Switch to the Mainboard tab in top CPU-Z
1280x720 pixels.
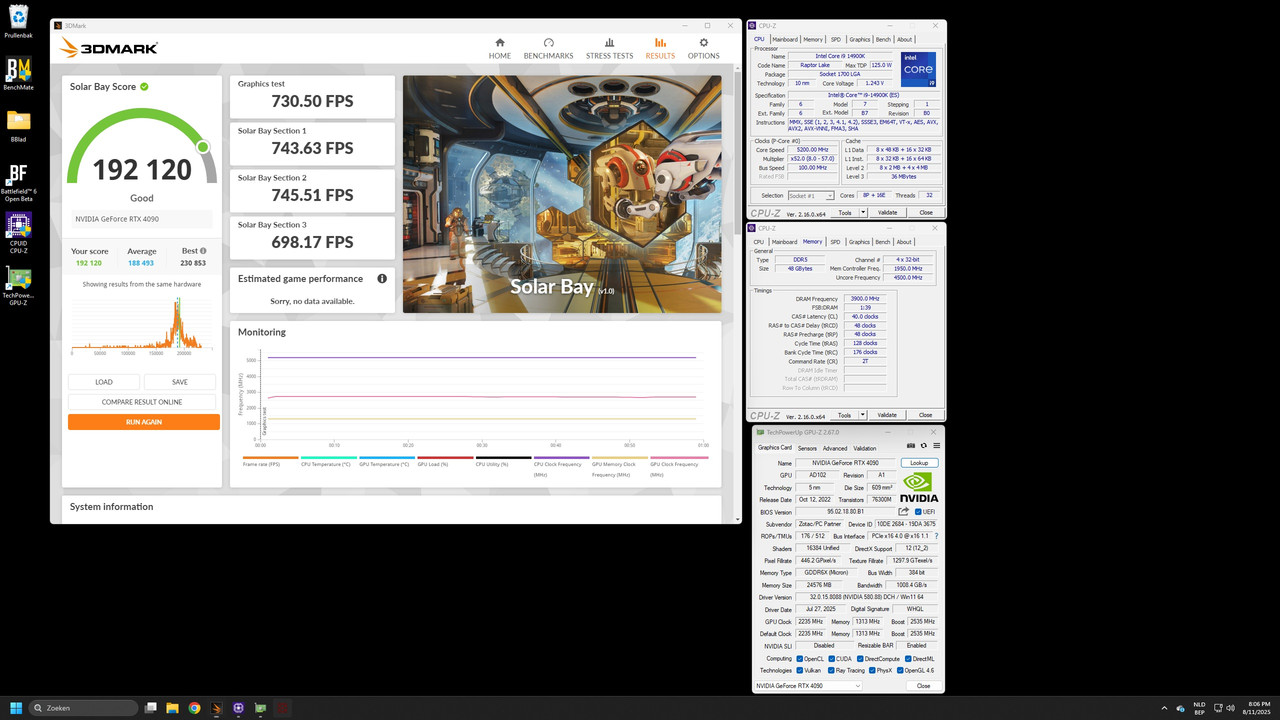pyautogui.click(x=784, y=39)
